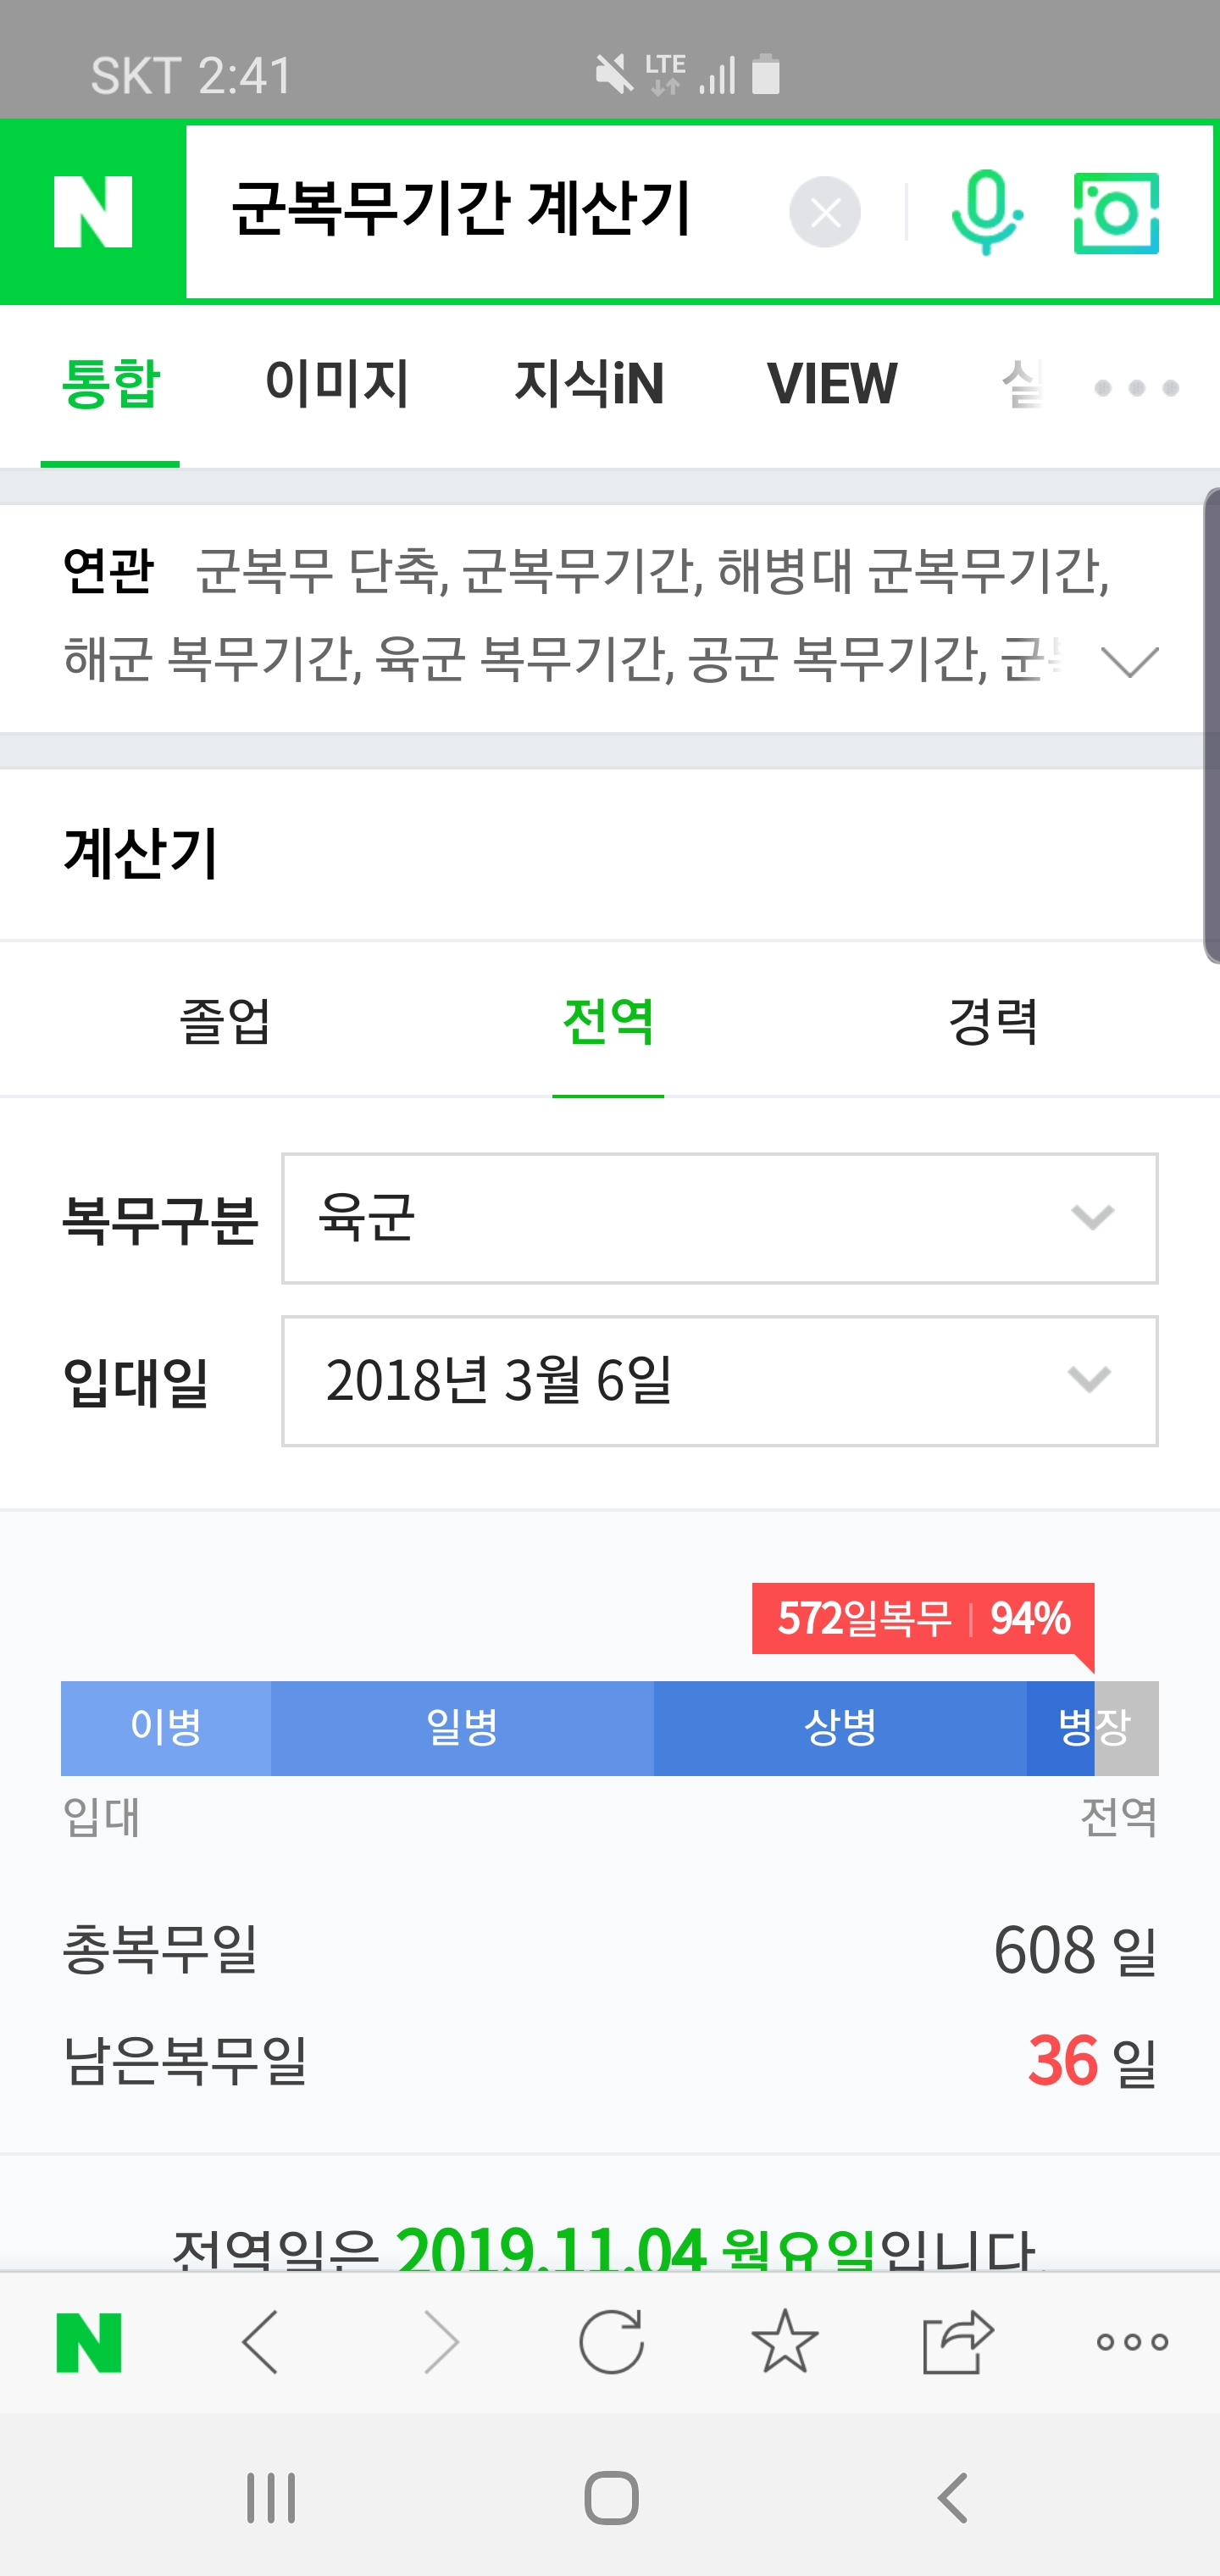1220x2576 pixels.
Task: Open the 복무구분 dropdown showing 육군
Action: point(719,1218)
